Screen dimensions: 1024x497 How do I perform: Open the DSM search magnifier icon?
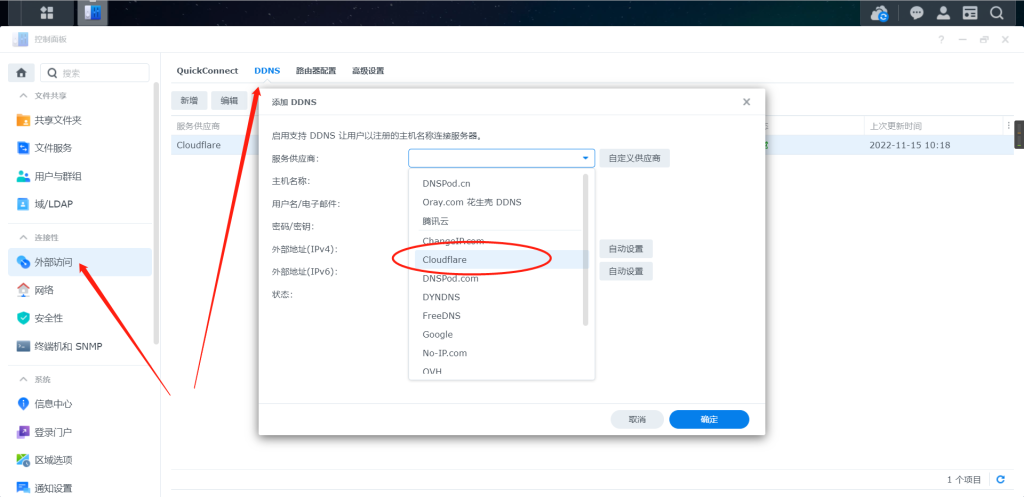click(997, 12)
